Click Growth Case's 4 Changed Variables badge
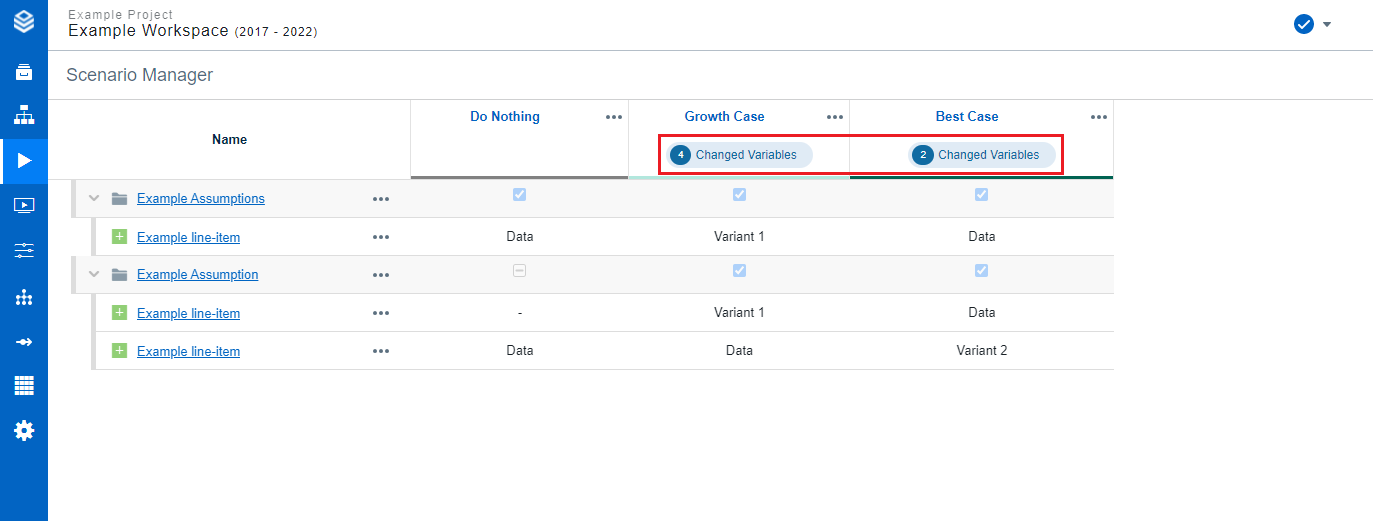Viewport: 1373px width, 521px height. [740, 155]
